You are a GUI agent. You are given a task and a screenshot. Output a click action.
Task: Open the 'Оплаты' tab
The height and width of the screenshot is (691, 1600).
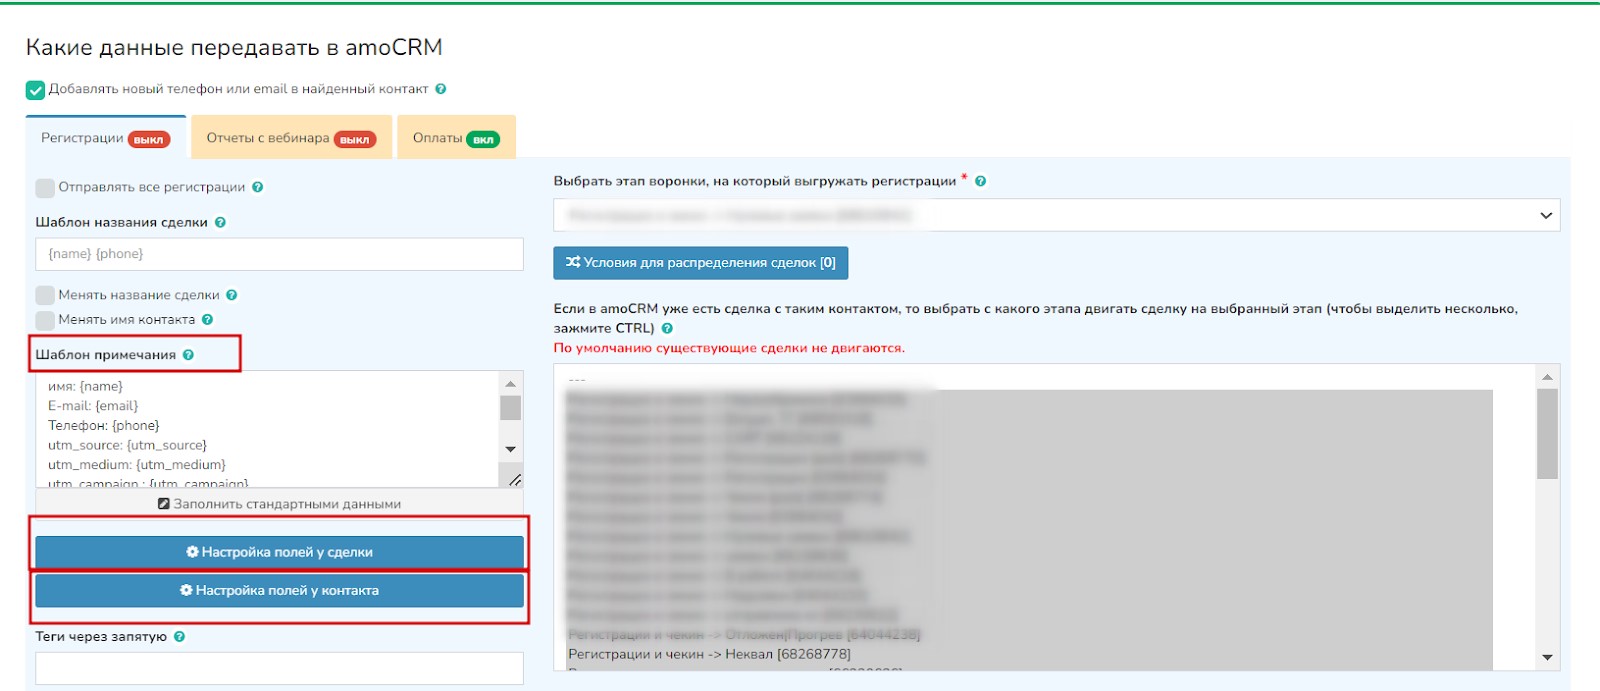(x=455, y=138)
